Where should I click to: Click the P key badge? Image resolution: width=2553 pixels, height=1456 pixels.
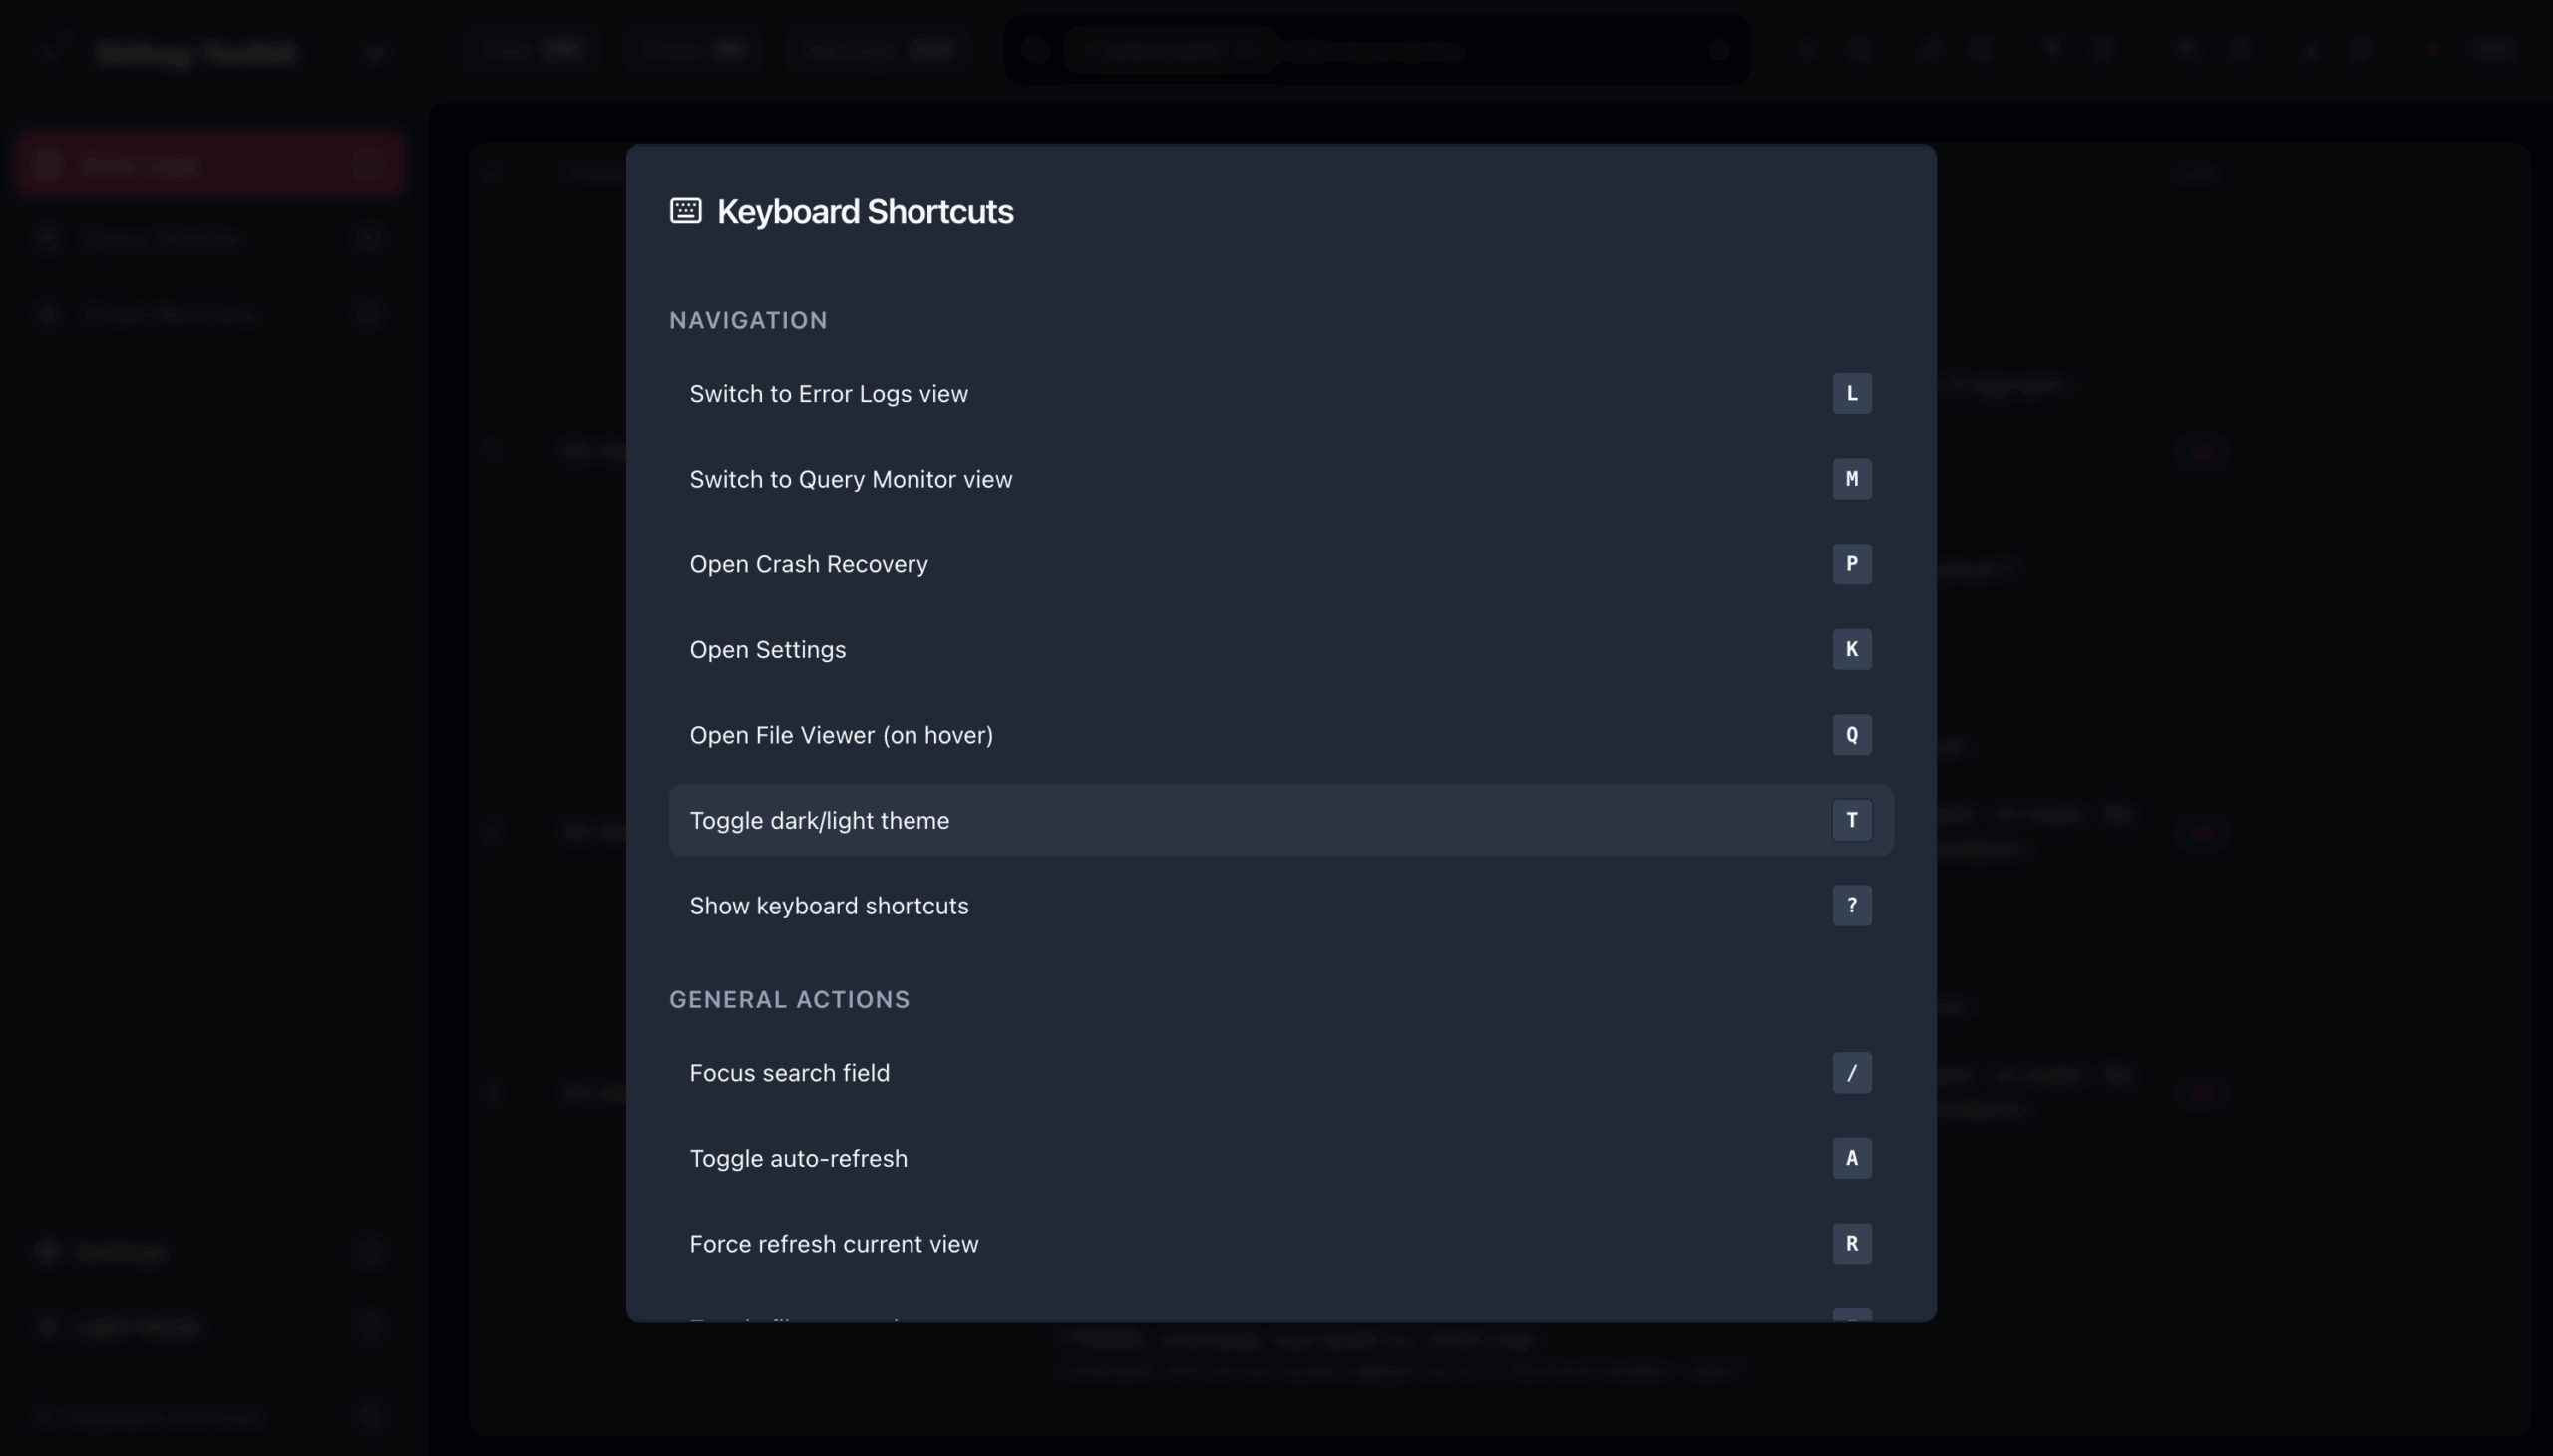pos(1851,564)
